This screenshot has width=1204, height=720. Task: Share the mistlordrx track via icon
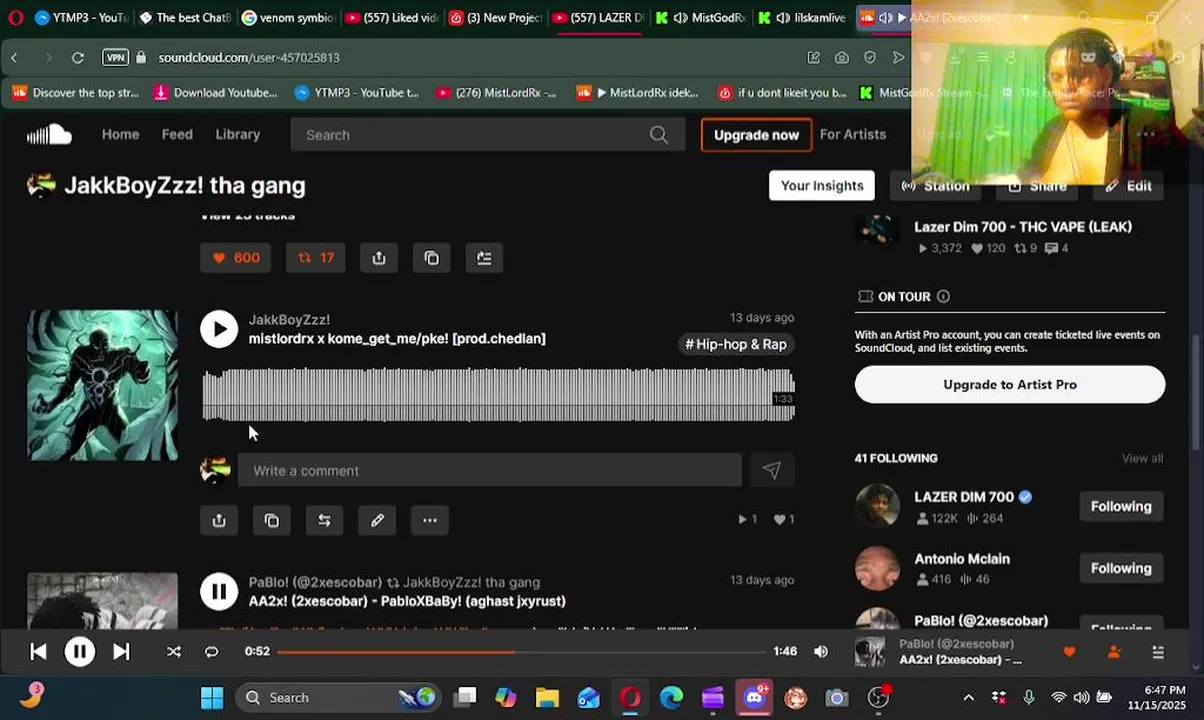219,520
